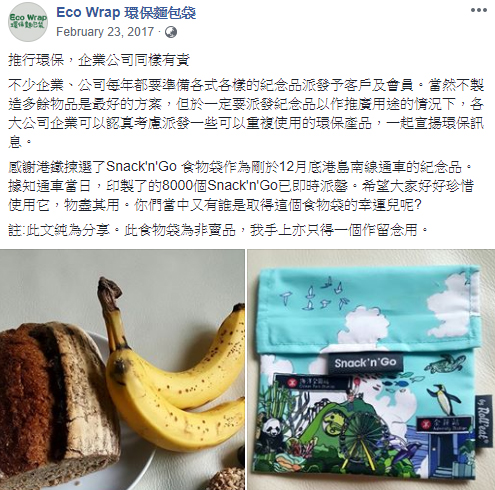This screenshot has height=490, width=495.
Task: Click the headline 推行環保，企業公司同樣有責
Action: tap(99, 60)
